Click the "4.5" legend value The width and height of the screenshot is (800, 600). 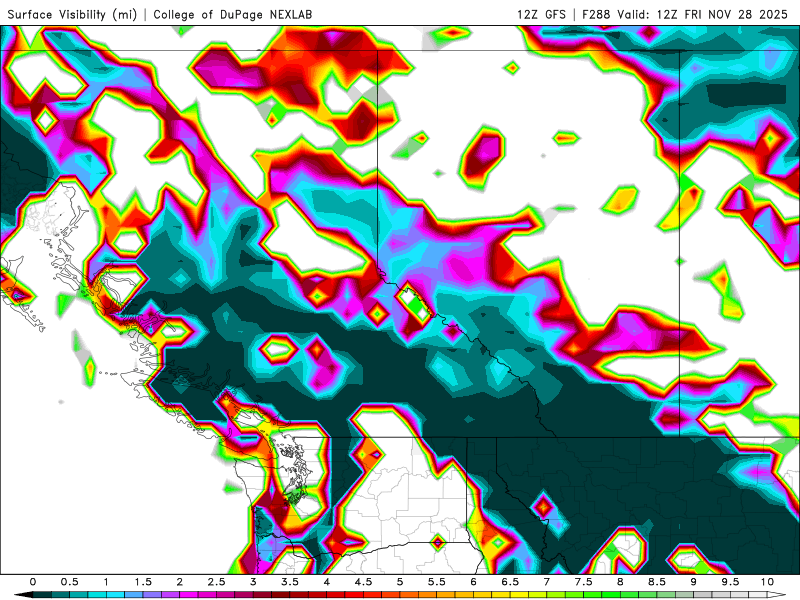coord(363,582)
